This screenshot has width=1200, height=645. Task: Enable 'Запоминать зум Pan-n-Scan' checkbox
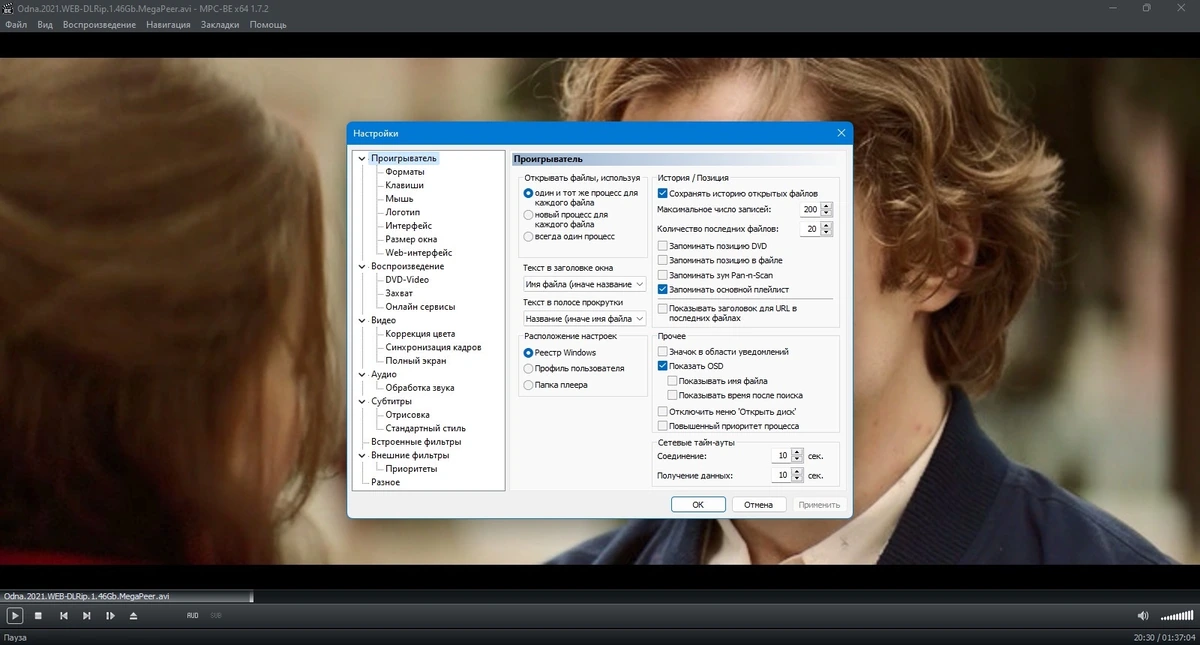click(x=662, y=275)
